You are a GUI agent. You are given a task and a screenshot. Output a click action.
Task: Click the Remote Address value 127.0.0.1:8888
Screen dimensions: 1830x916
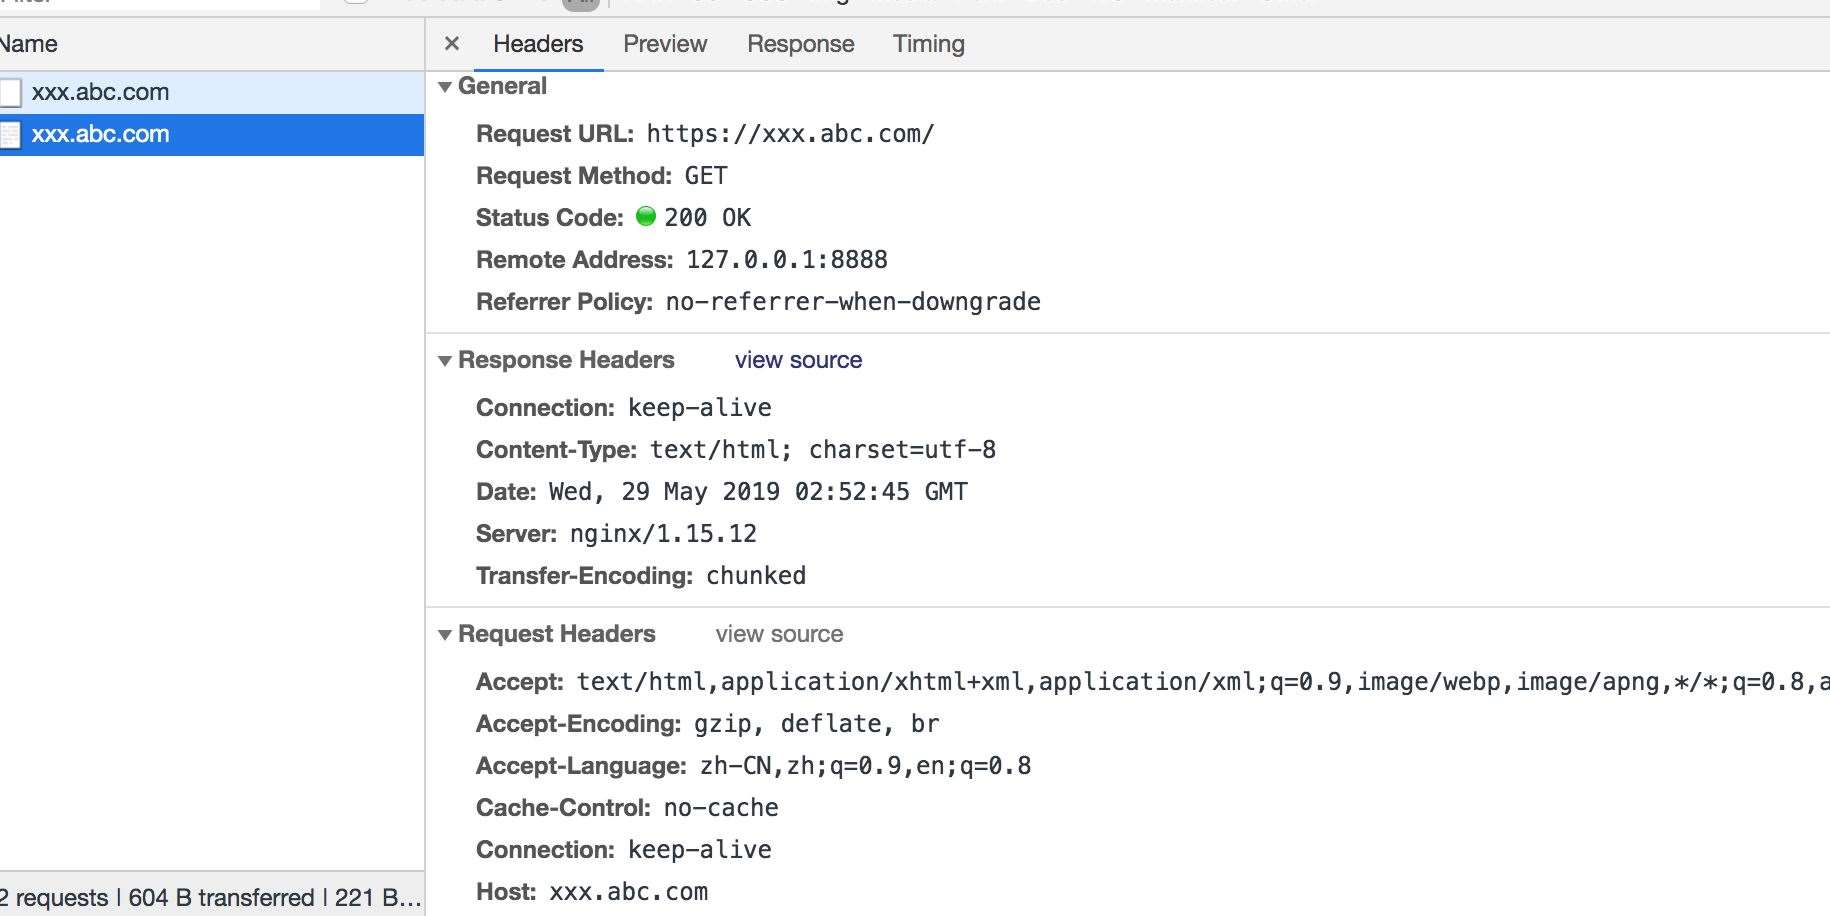click(x=786, y=260)
